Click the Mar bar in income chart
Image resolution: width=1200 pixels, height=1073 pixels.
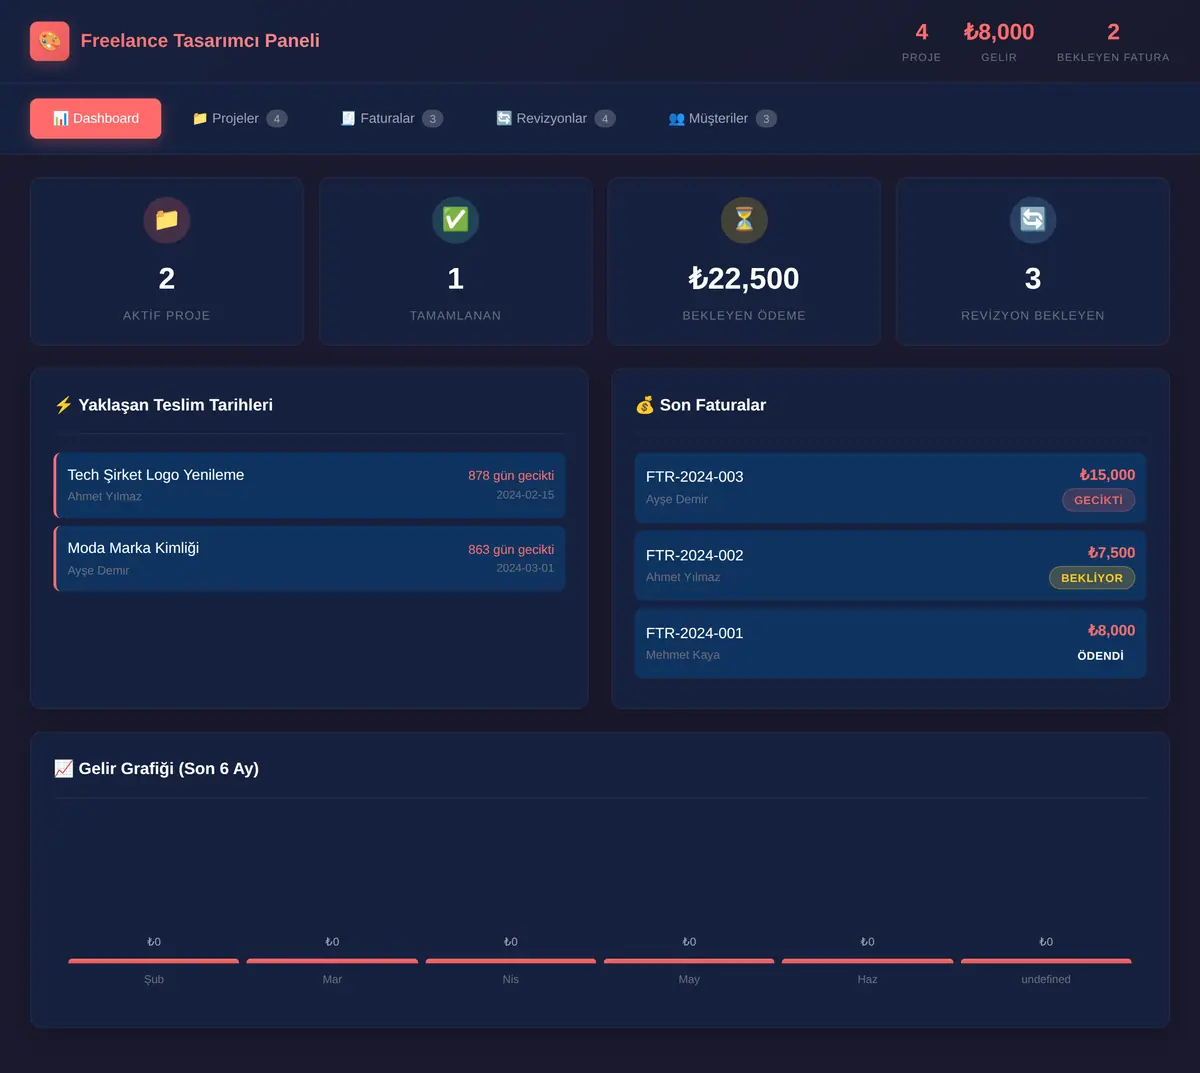pos(332,961)
